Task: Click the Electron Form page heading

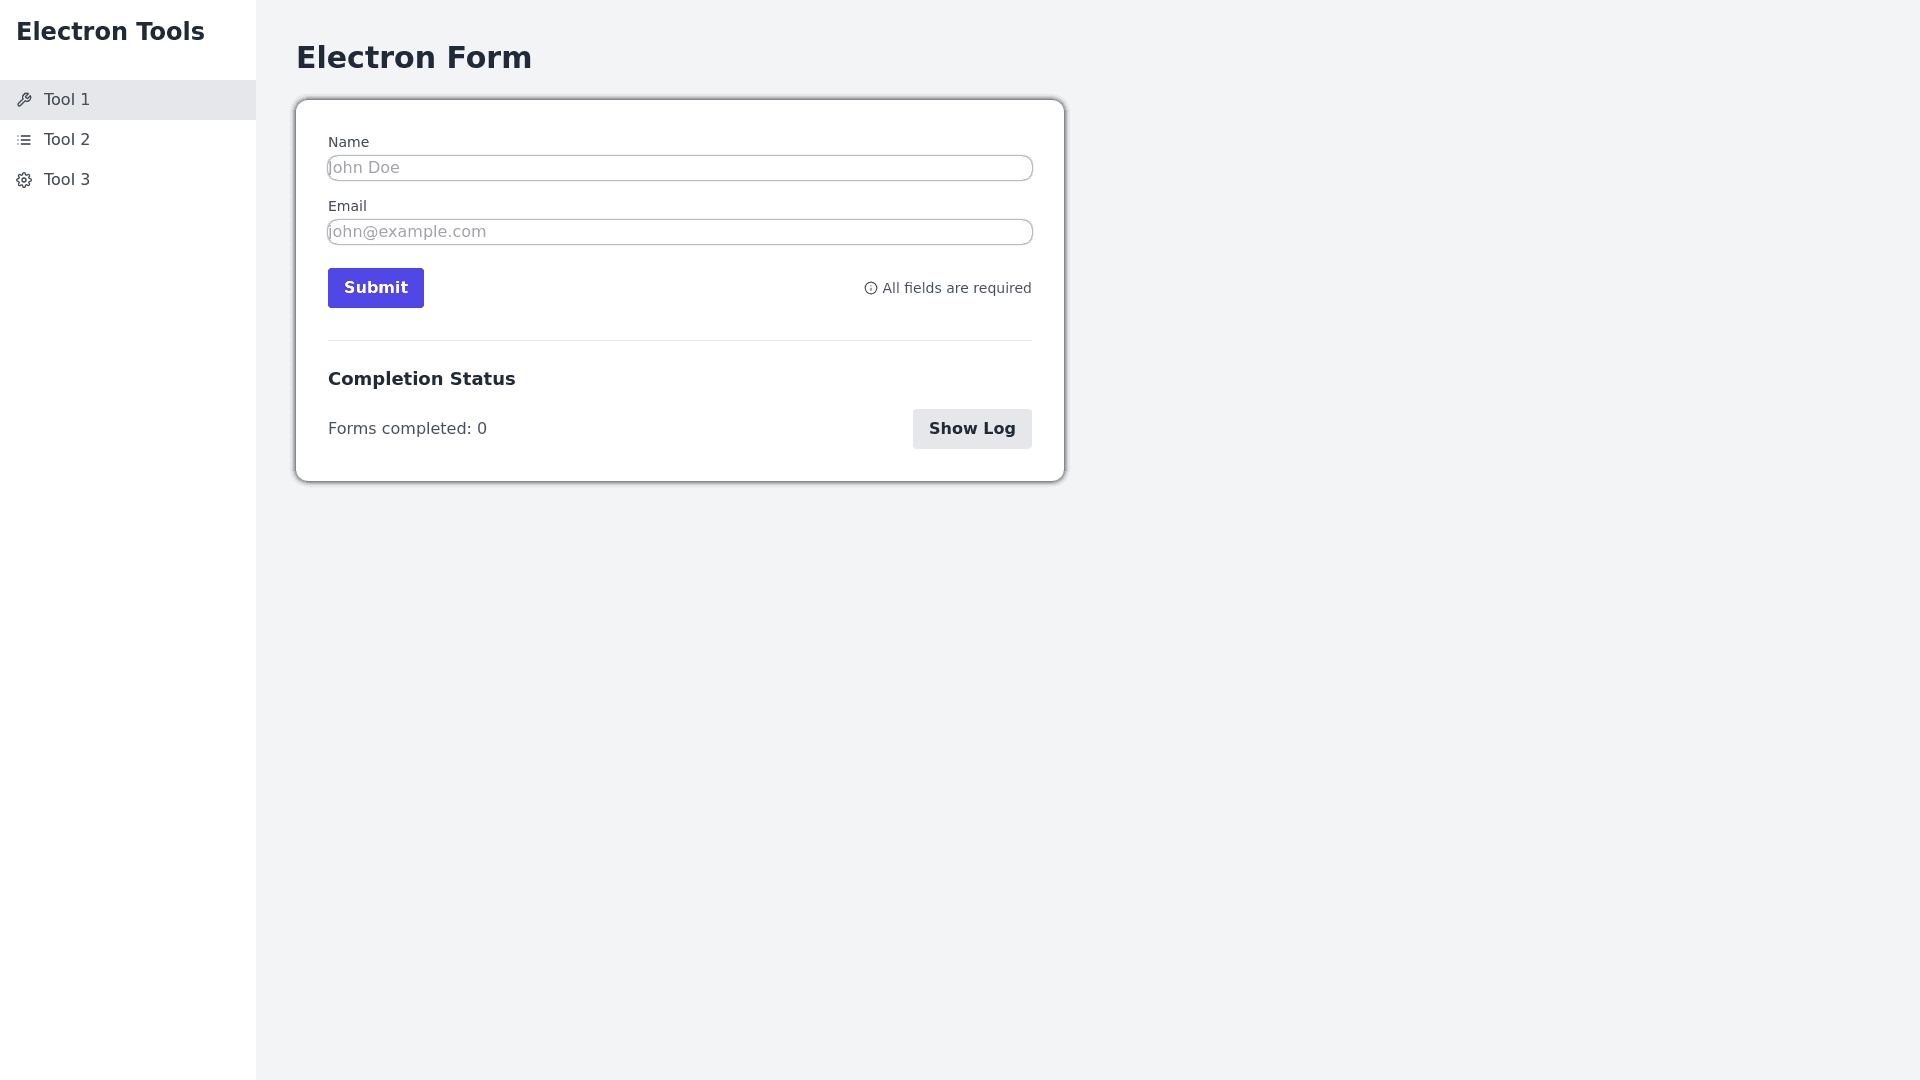Action: pos(413,58)
